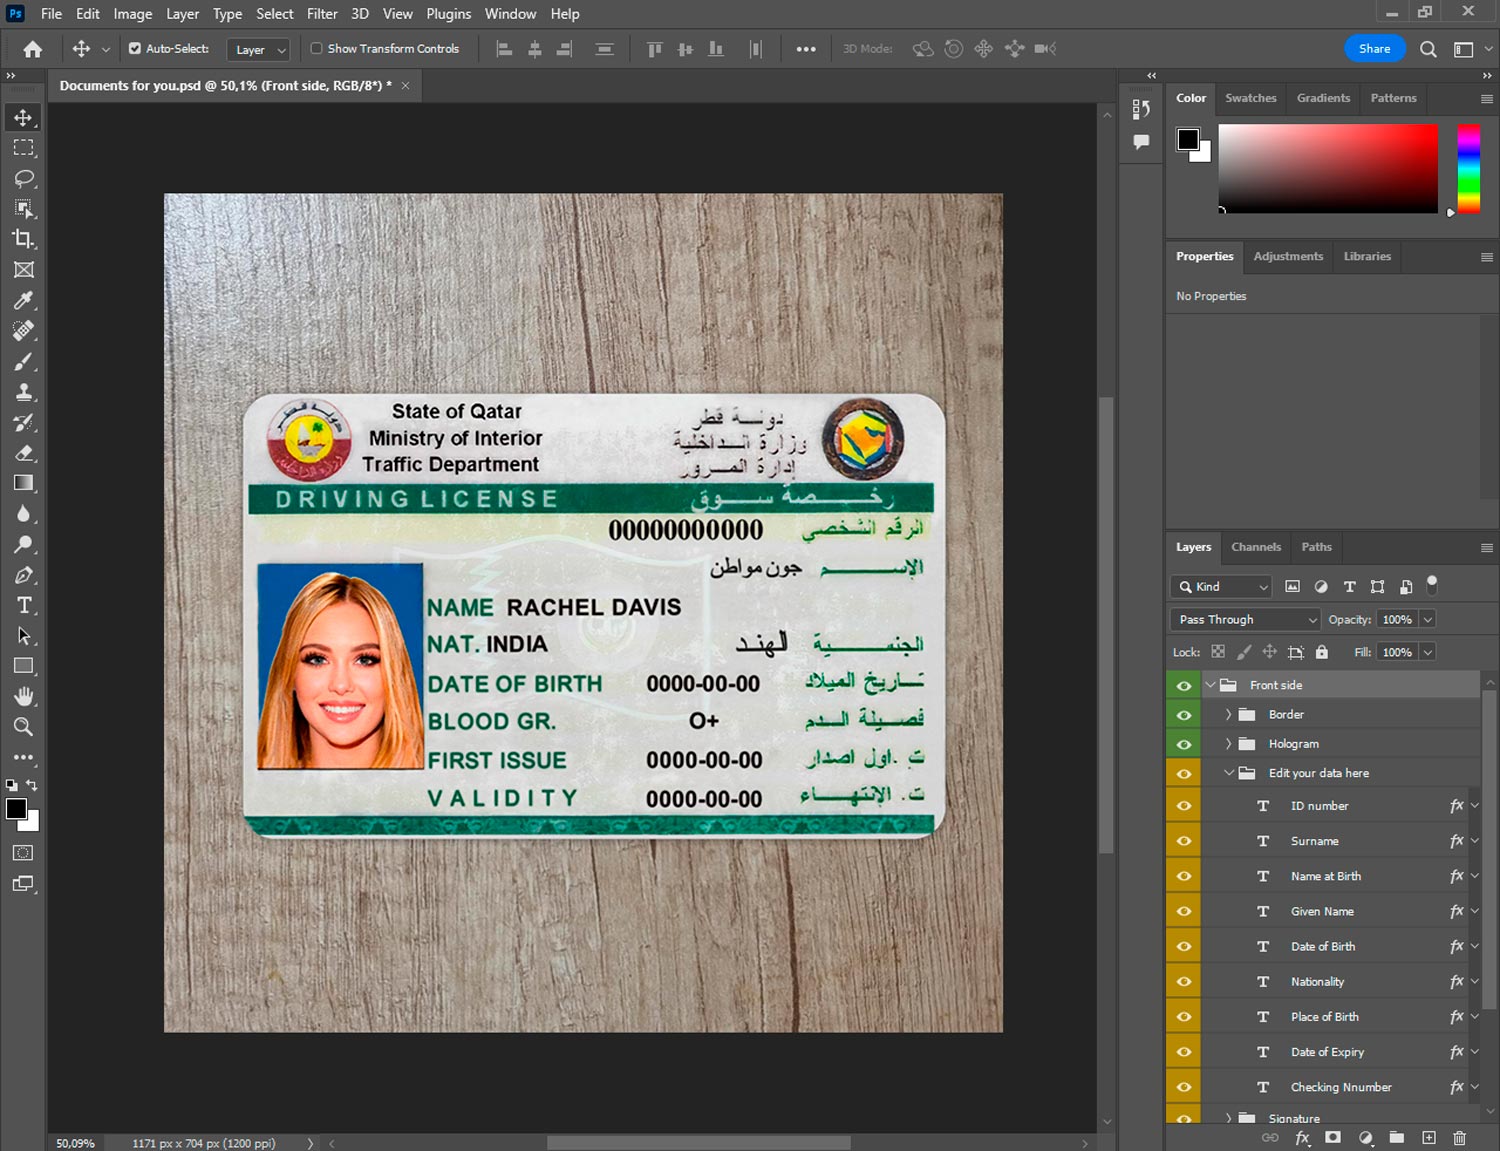Viewport: 1500px width, 1151px height.
Task: Create a new layer with plus icon
Action: (1429, 1138)
